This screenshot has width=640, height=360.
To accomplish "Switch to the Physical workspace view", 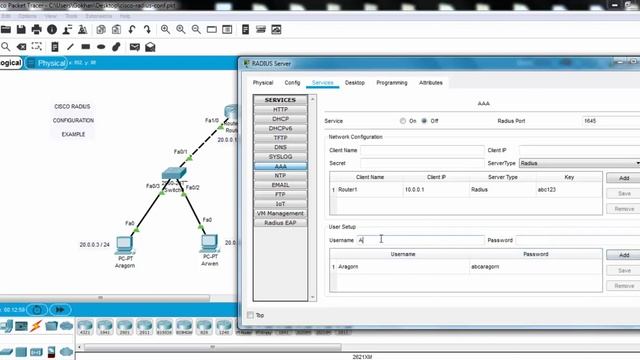I will [x=46, y=63].
